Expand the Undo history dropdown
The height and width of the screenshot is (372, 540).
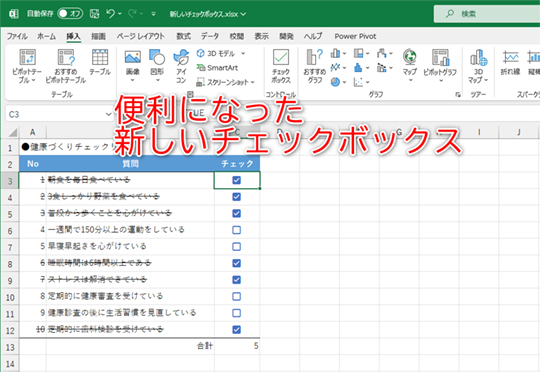coord(120,14)
